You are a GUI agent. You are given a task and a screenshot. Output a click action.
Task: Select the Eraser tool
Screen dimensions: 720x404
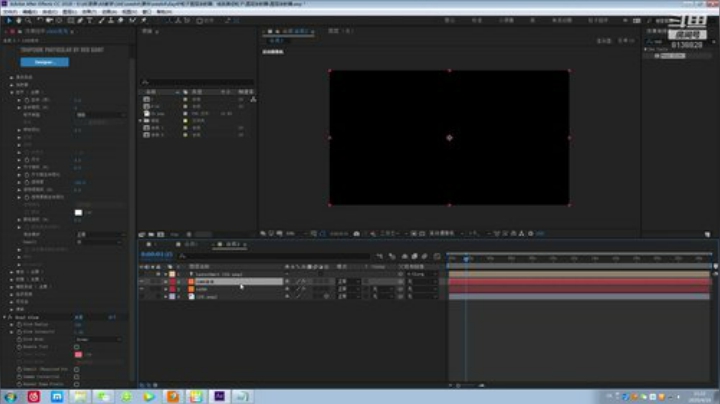tap(121, 21)
